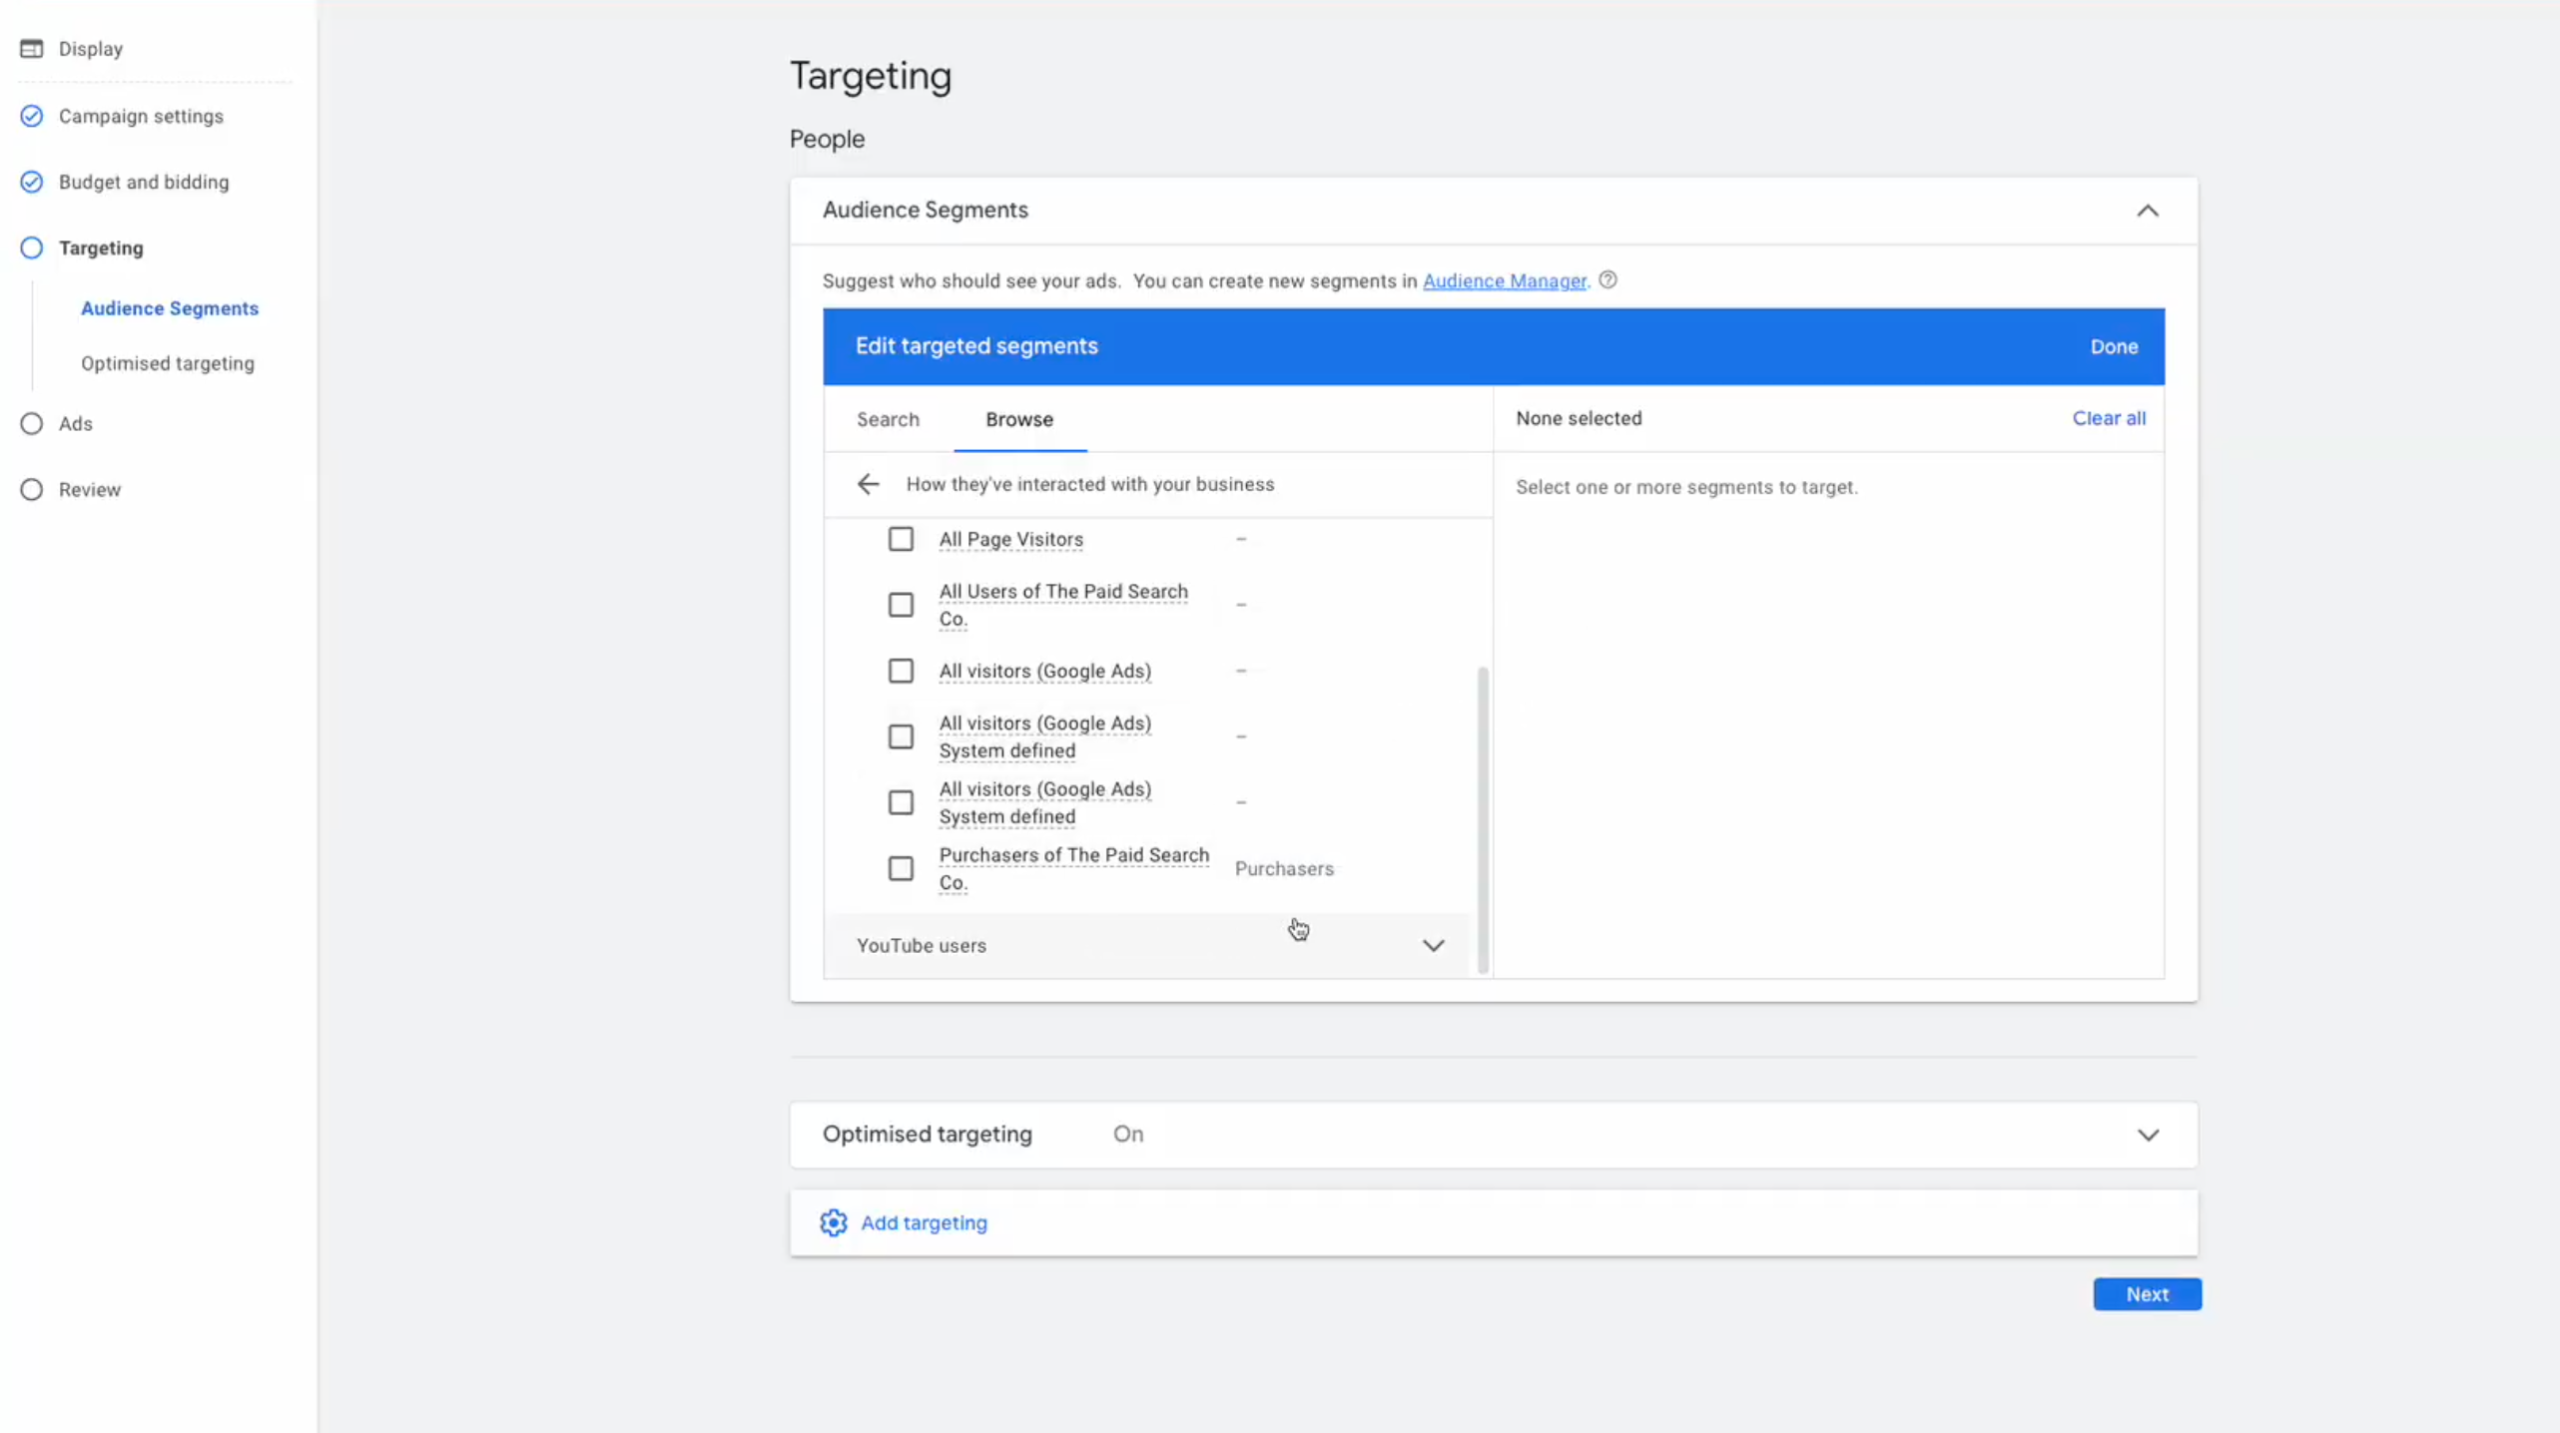Click the gear icon next to Add targeting
The height and width of the screenshot is (1433, 2560).
click(833, 1223)
